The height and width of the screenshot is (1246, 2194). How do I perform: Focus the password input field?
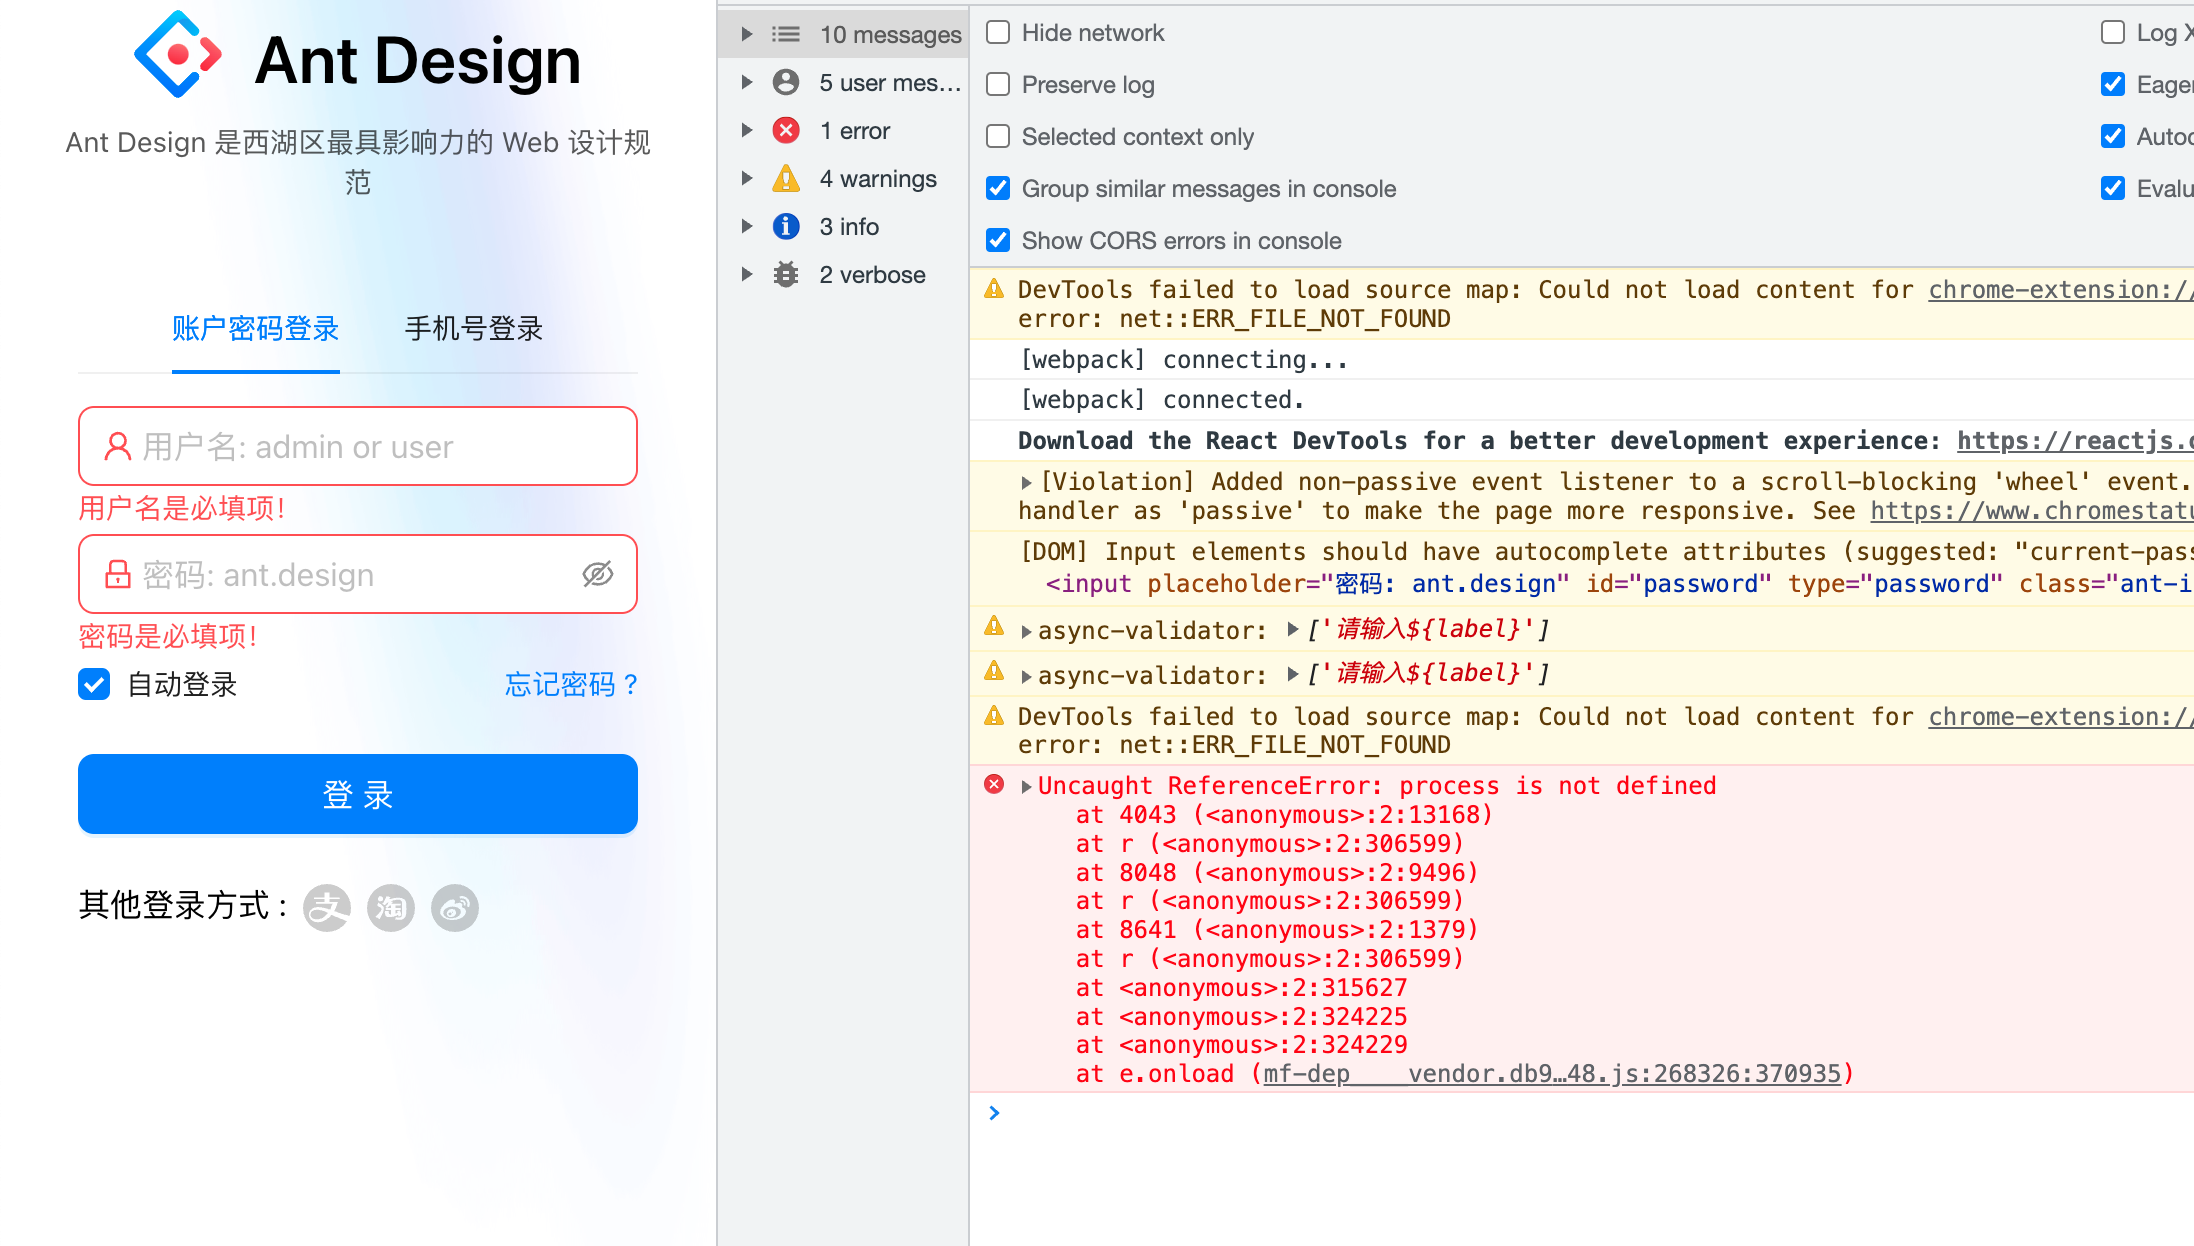point(358,574)
